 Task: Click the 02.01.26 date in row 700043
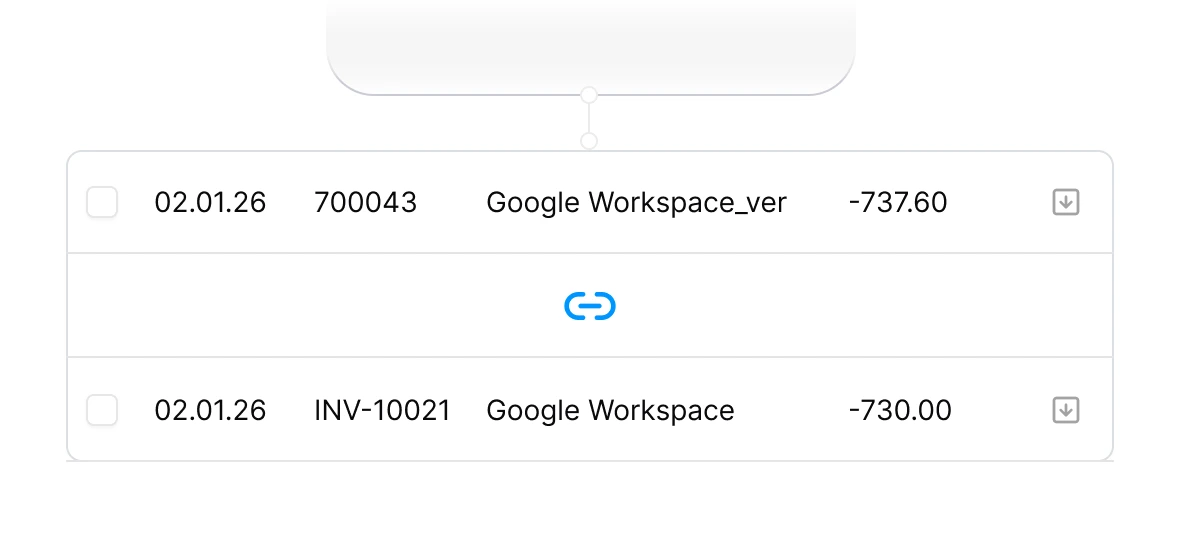point(210,203)
